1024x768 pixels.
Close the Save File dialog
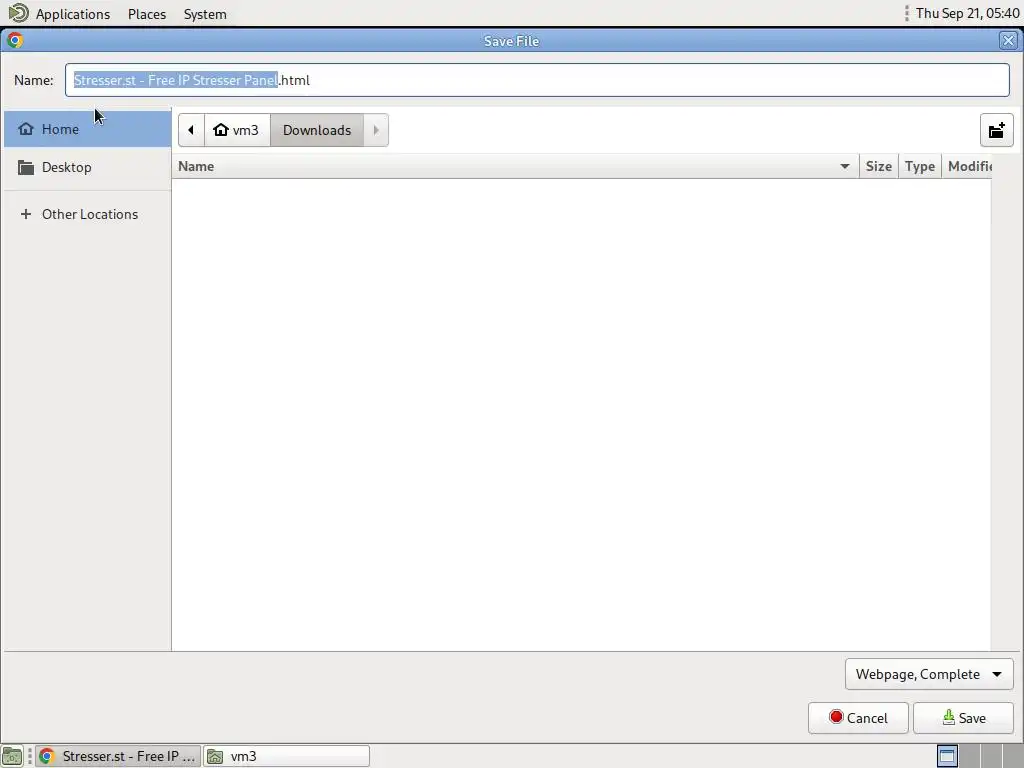pos(1008,40)
